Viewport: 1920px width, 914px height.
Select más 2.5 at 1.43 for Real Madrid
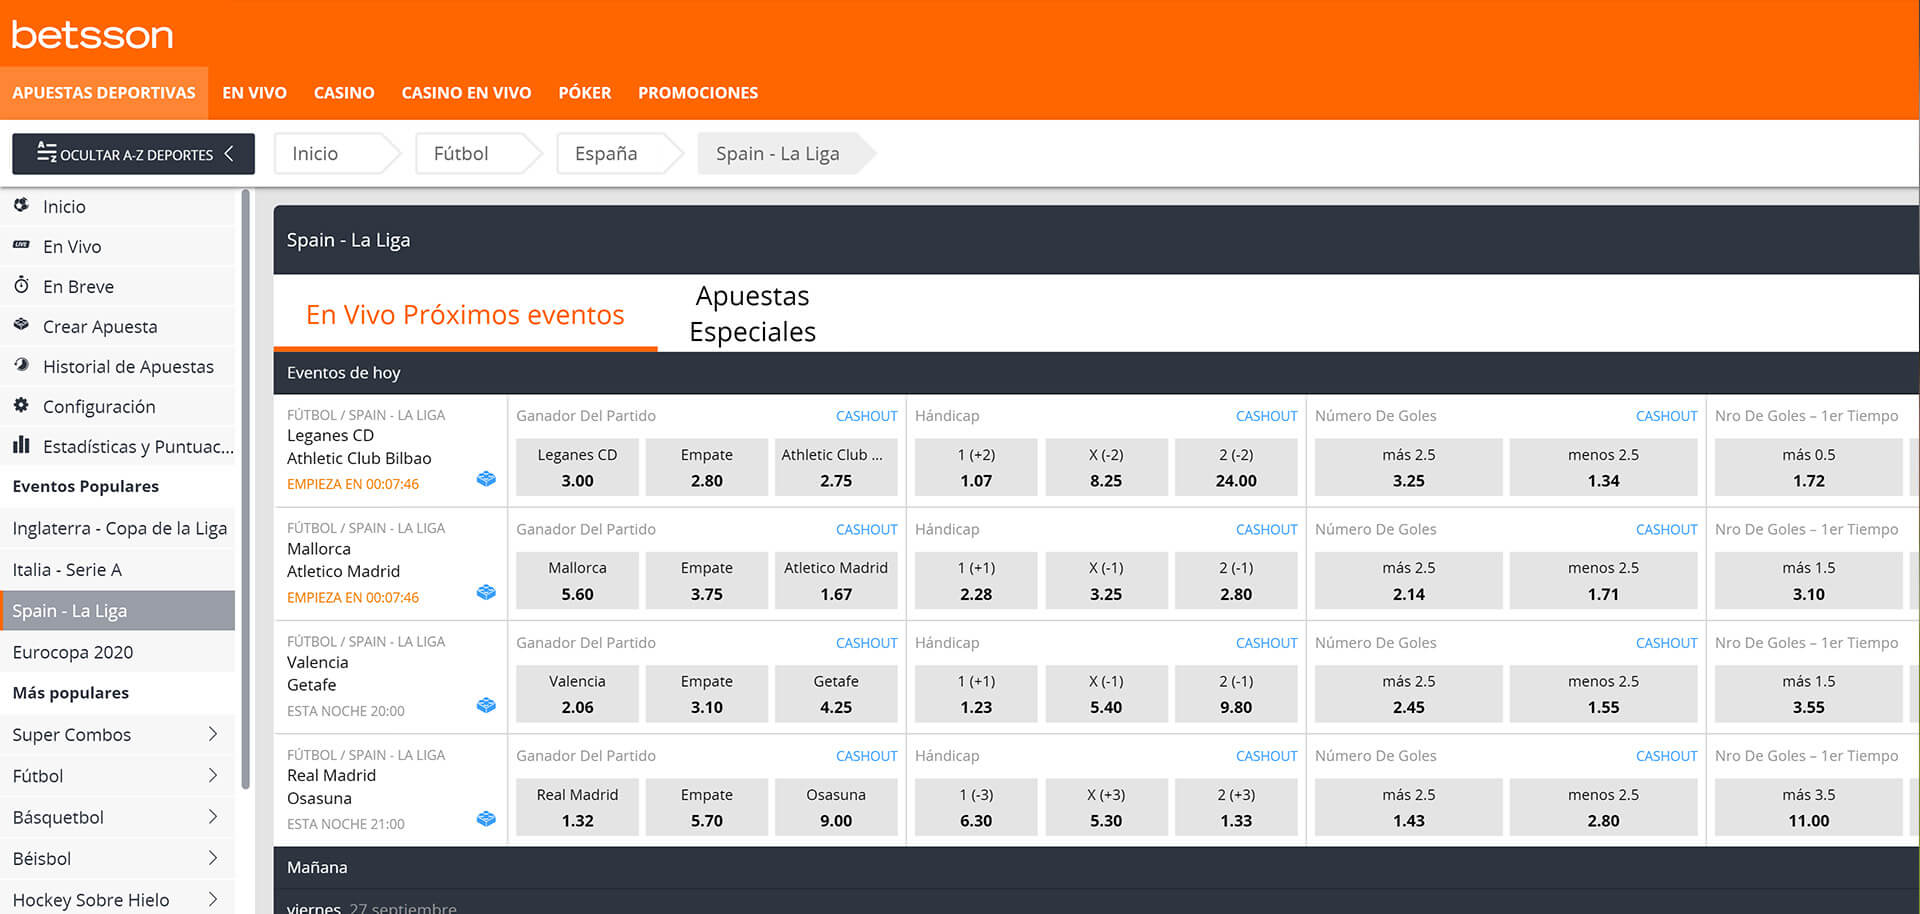[1408, 807]
